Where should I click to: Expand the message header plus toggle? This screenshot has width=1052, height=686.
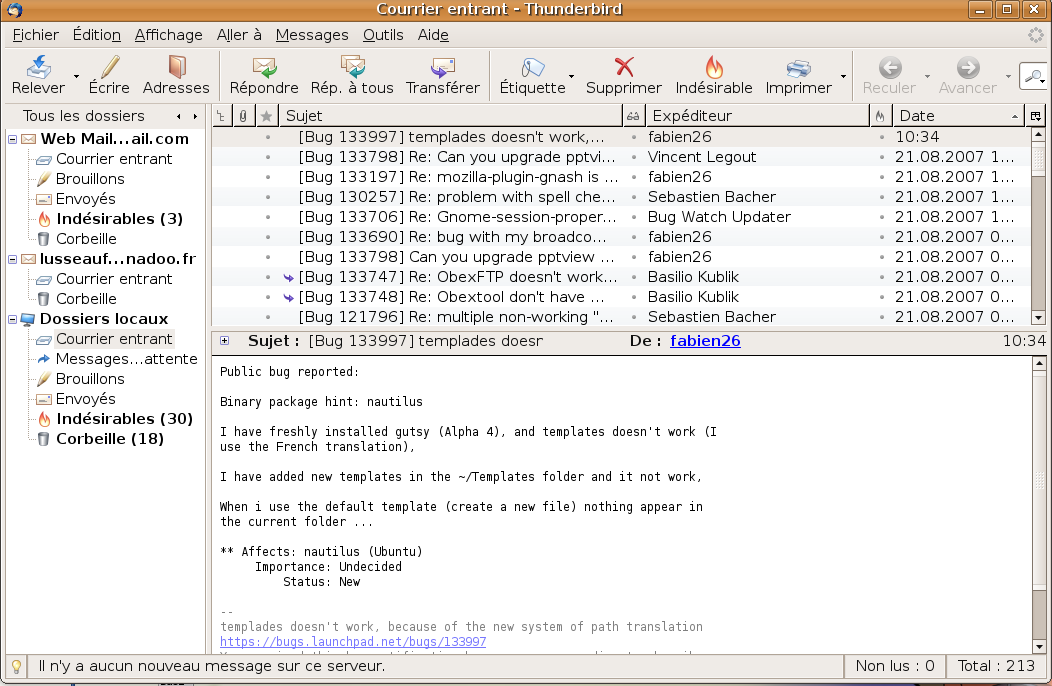(x=224, y=341)
